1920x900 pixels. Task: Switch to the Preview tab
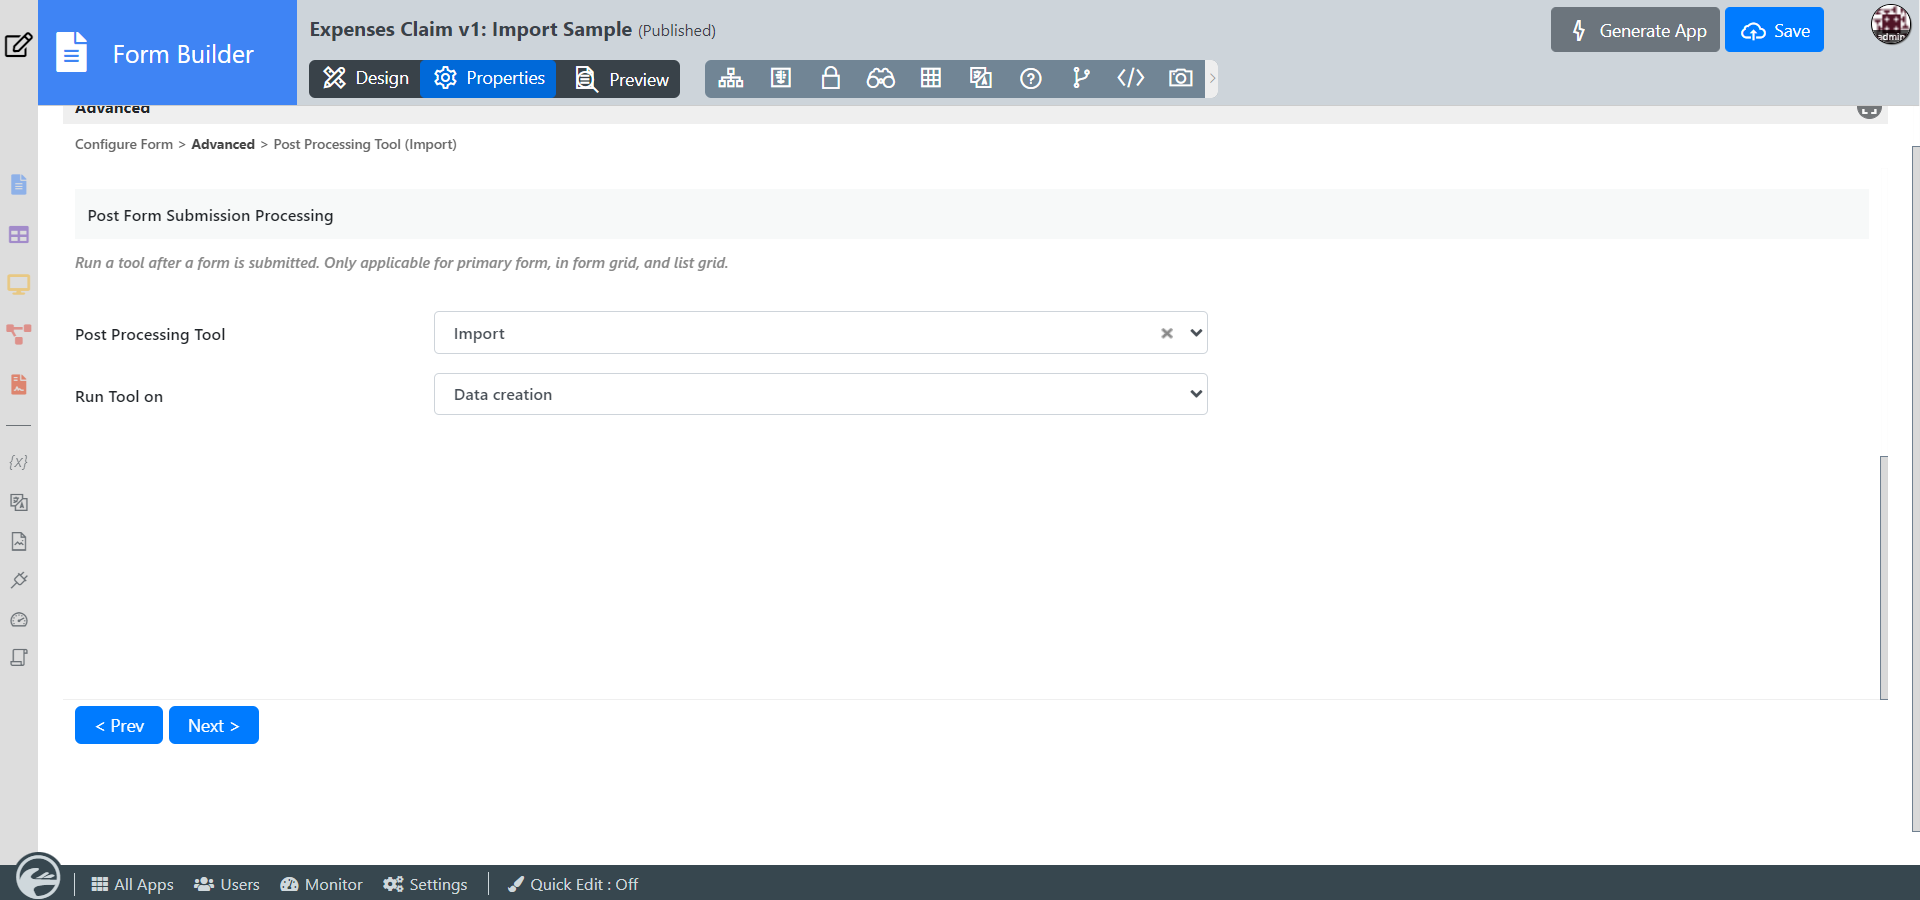pos(621,79)
